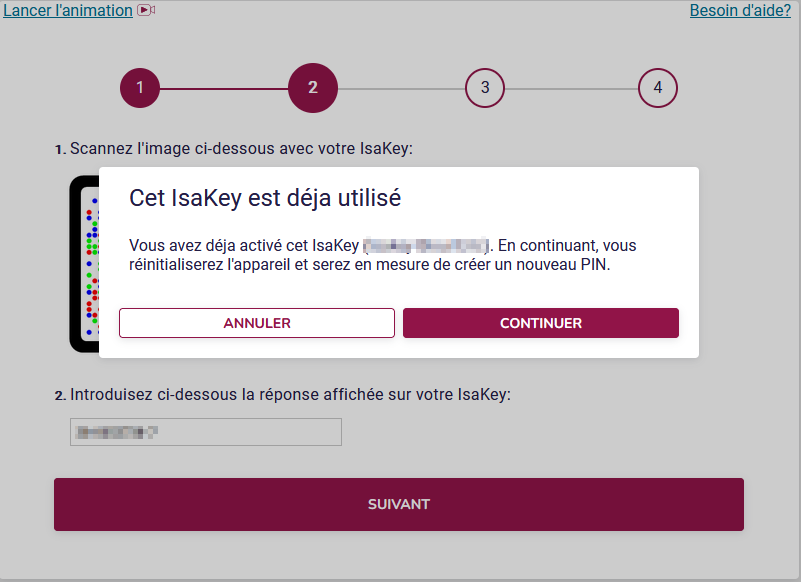The width and height of the screenshot is (801, 582).
Task: Click the black frame of the scan image
Action: (x=75, y=264)
